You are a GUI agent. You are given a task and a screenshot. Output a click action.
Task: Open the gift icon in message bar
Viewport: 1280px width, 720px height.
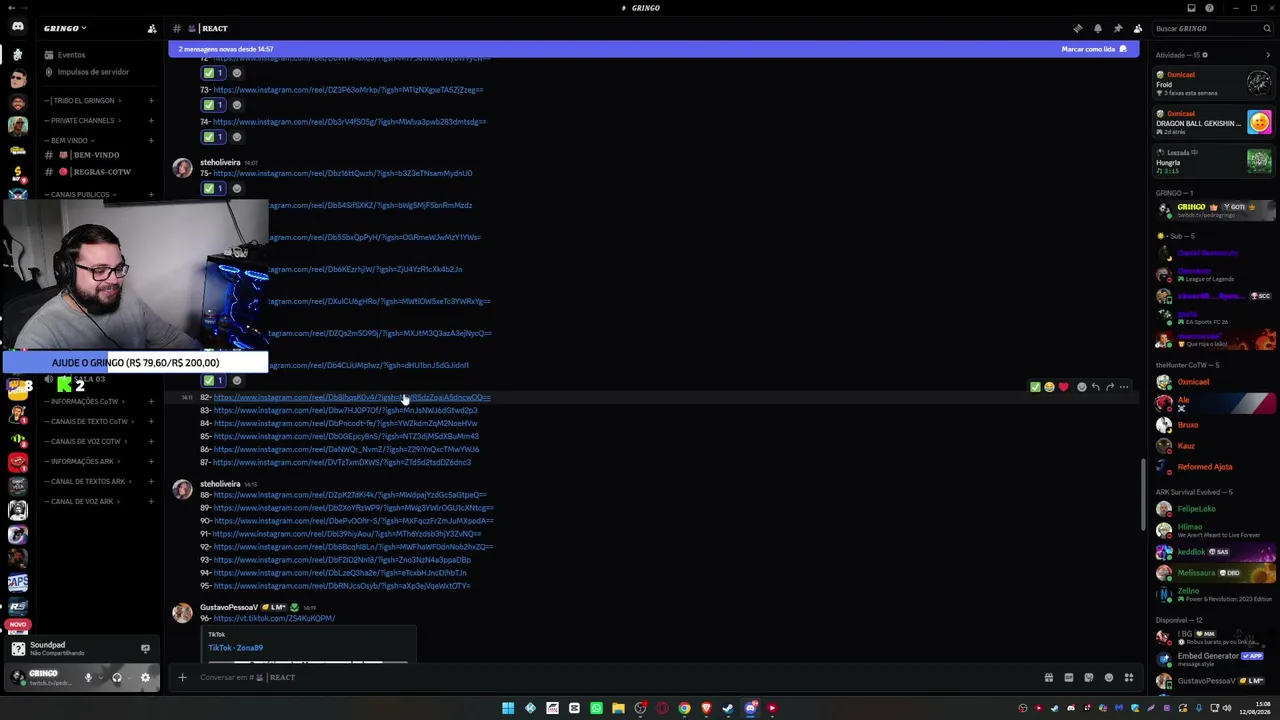(x=1049, y=677)
